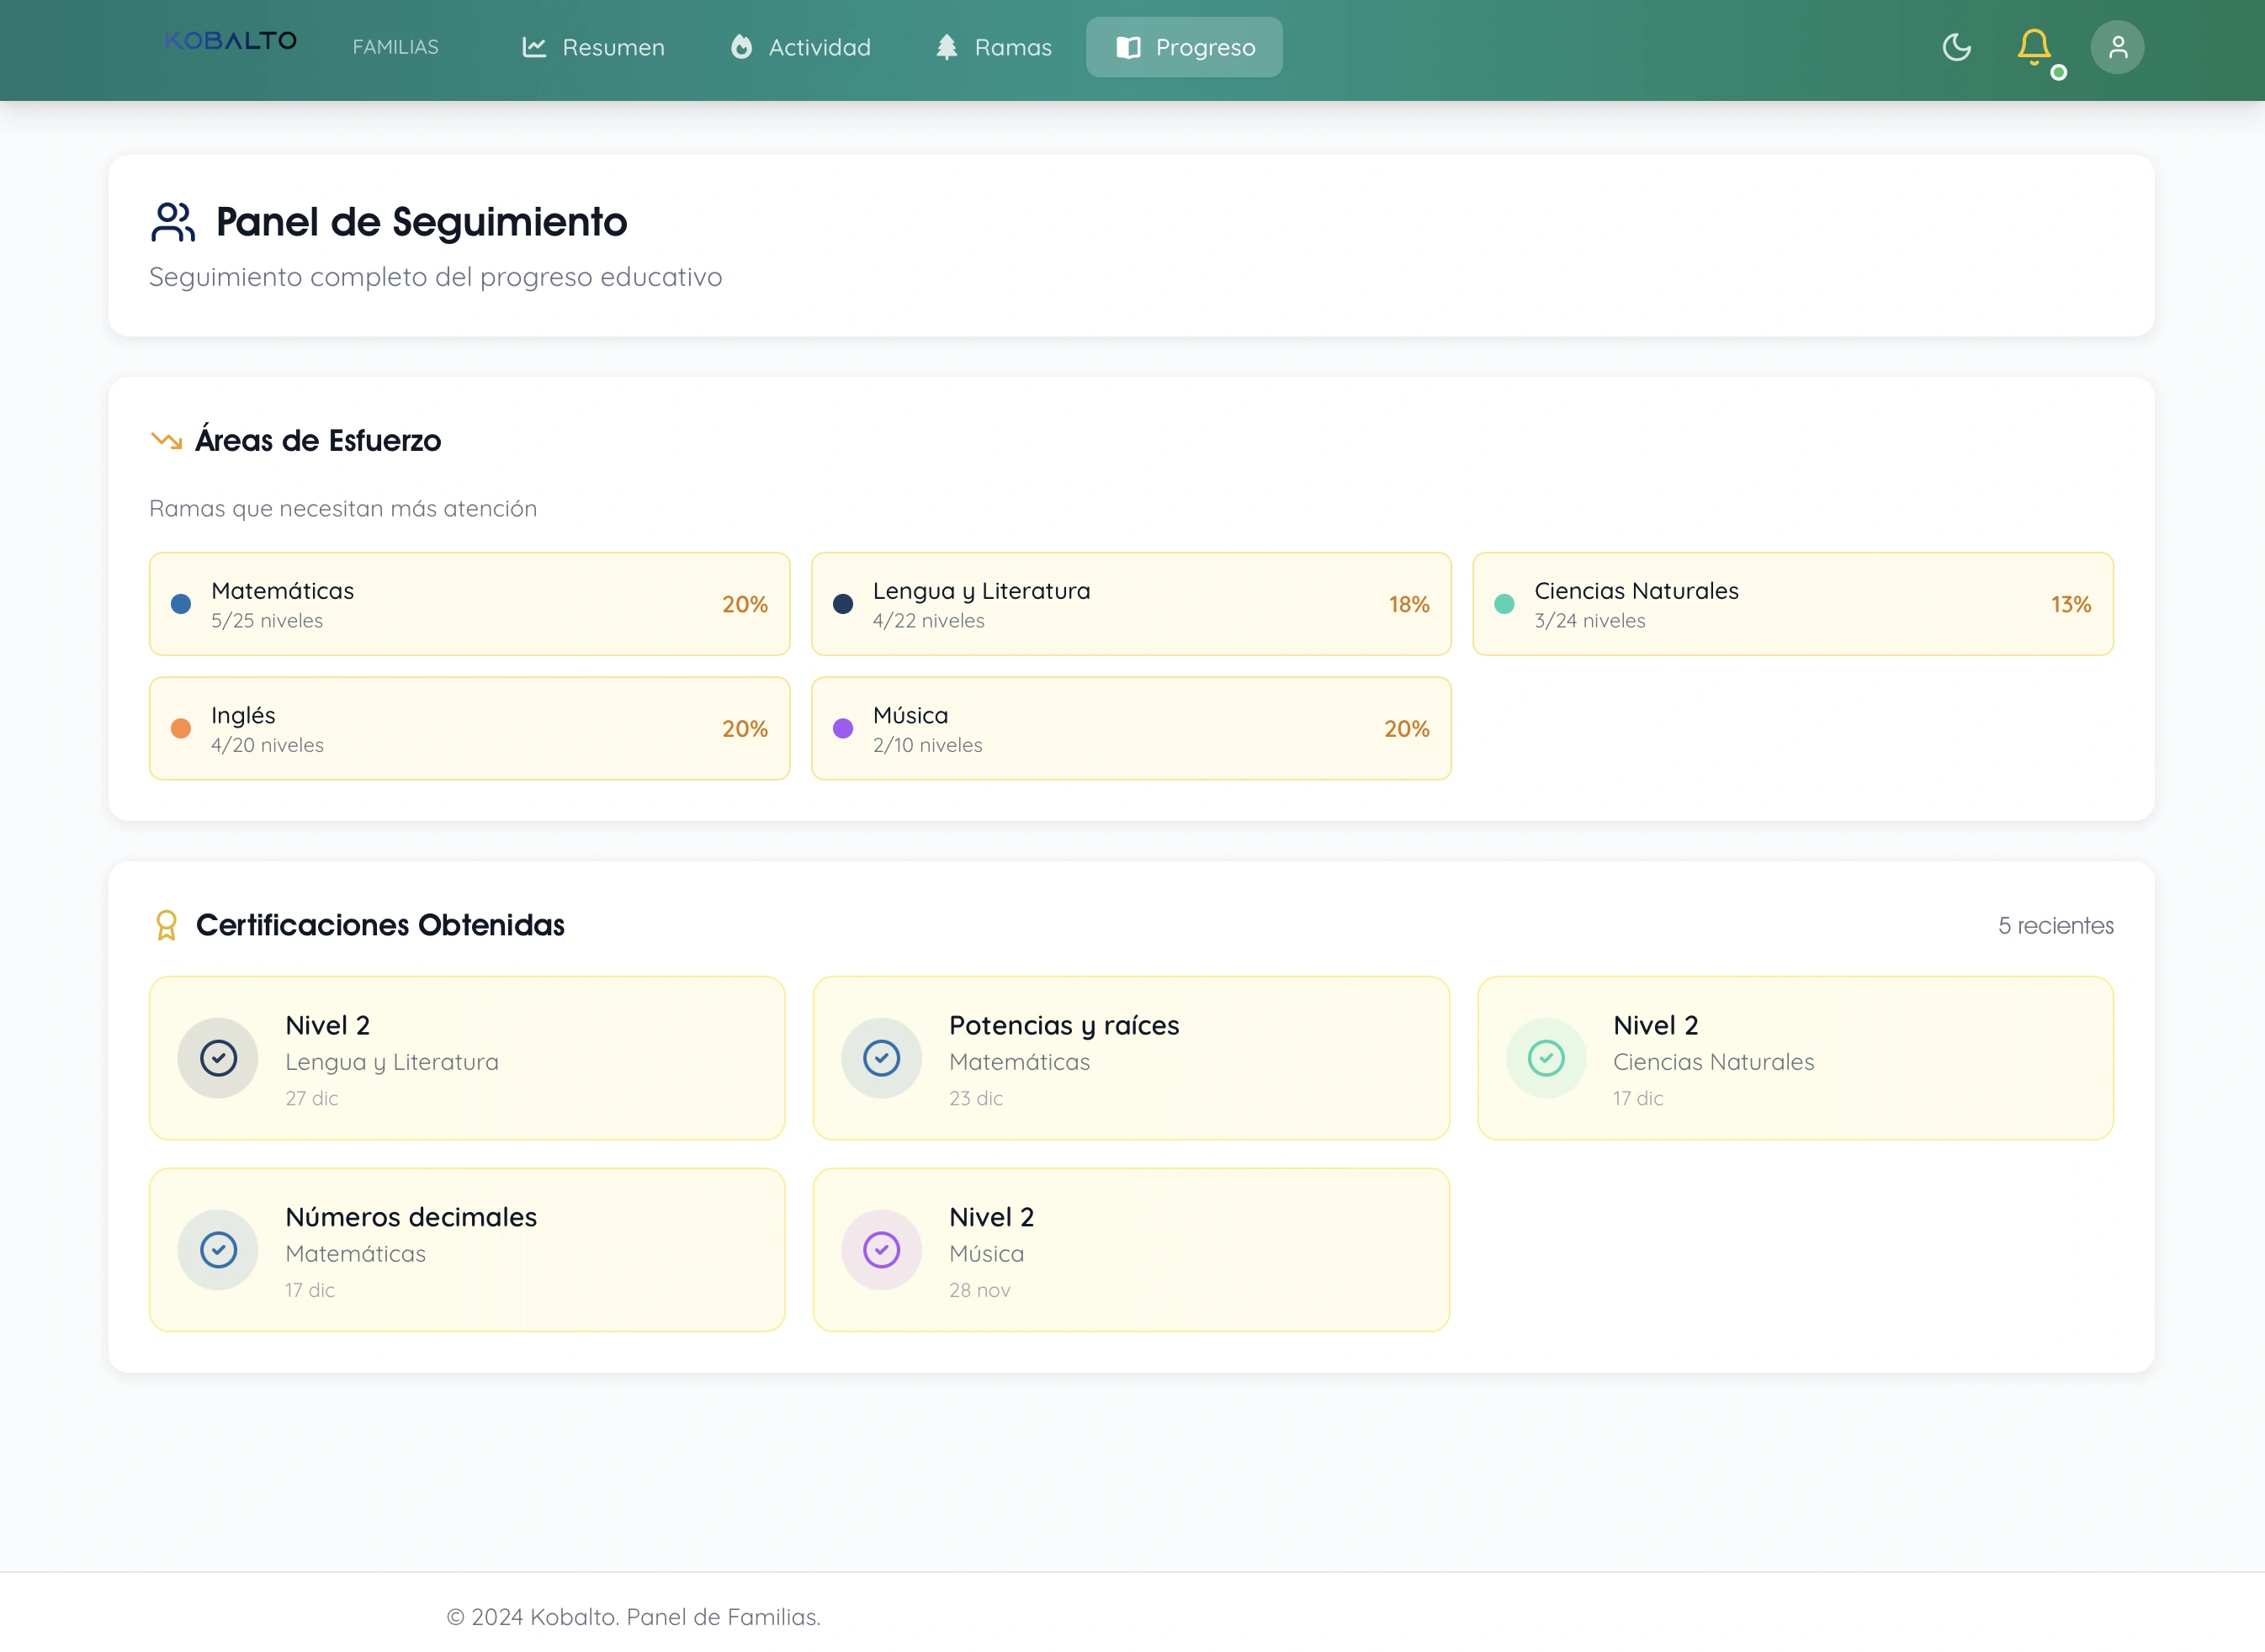This screenshot has width=2265, height=1652.
Task: Click check icon on Números decimales certificate
Action: [x=218, y=1250]
